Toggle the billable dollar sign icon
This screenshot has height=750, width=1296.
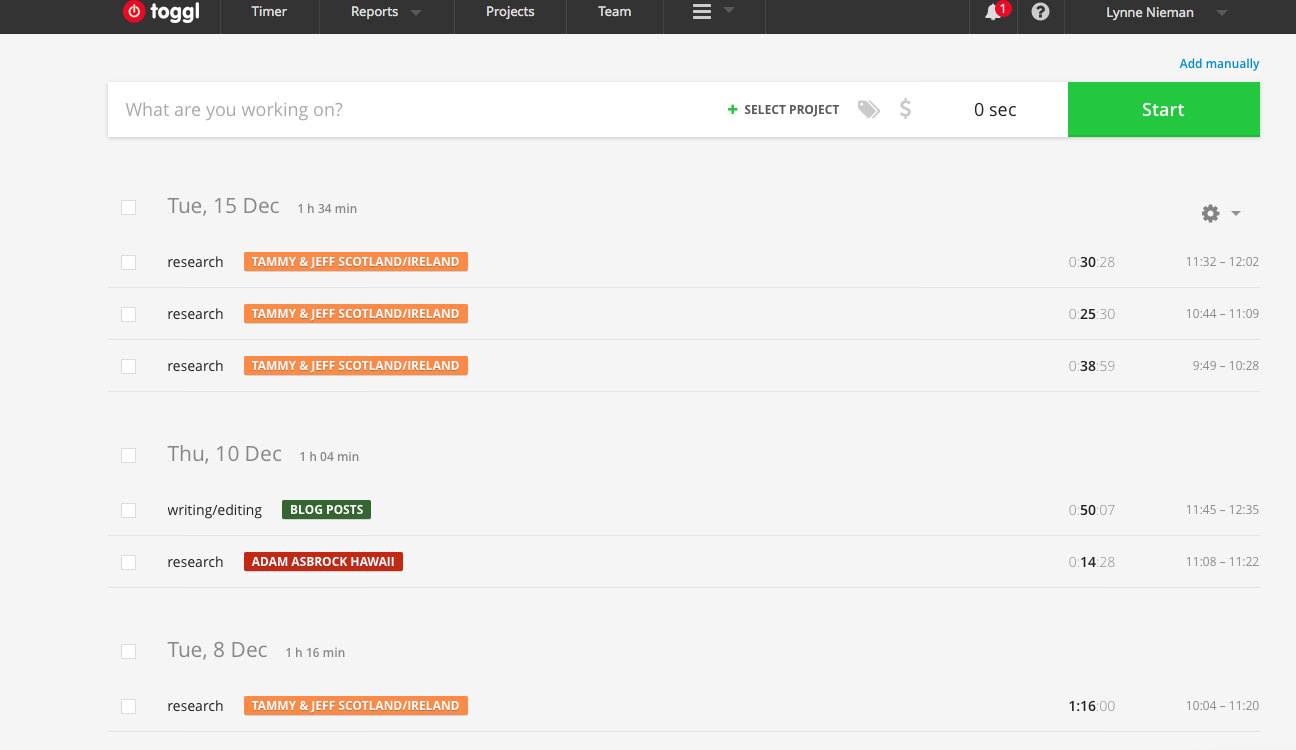pyautogui.click(x=905, y=110)
